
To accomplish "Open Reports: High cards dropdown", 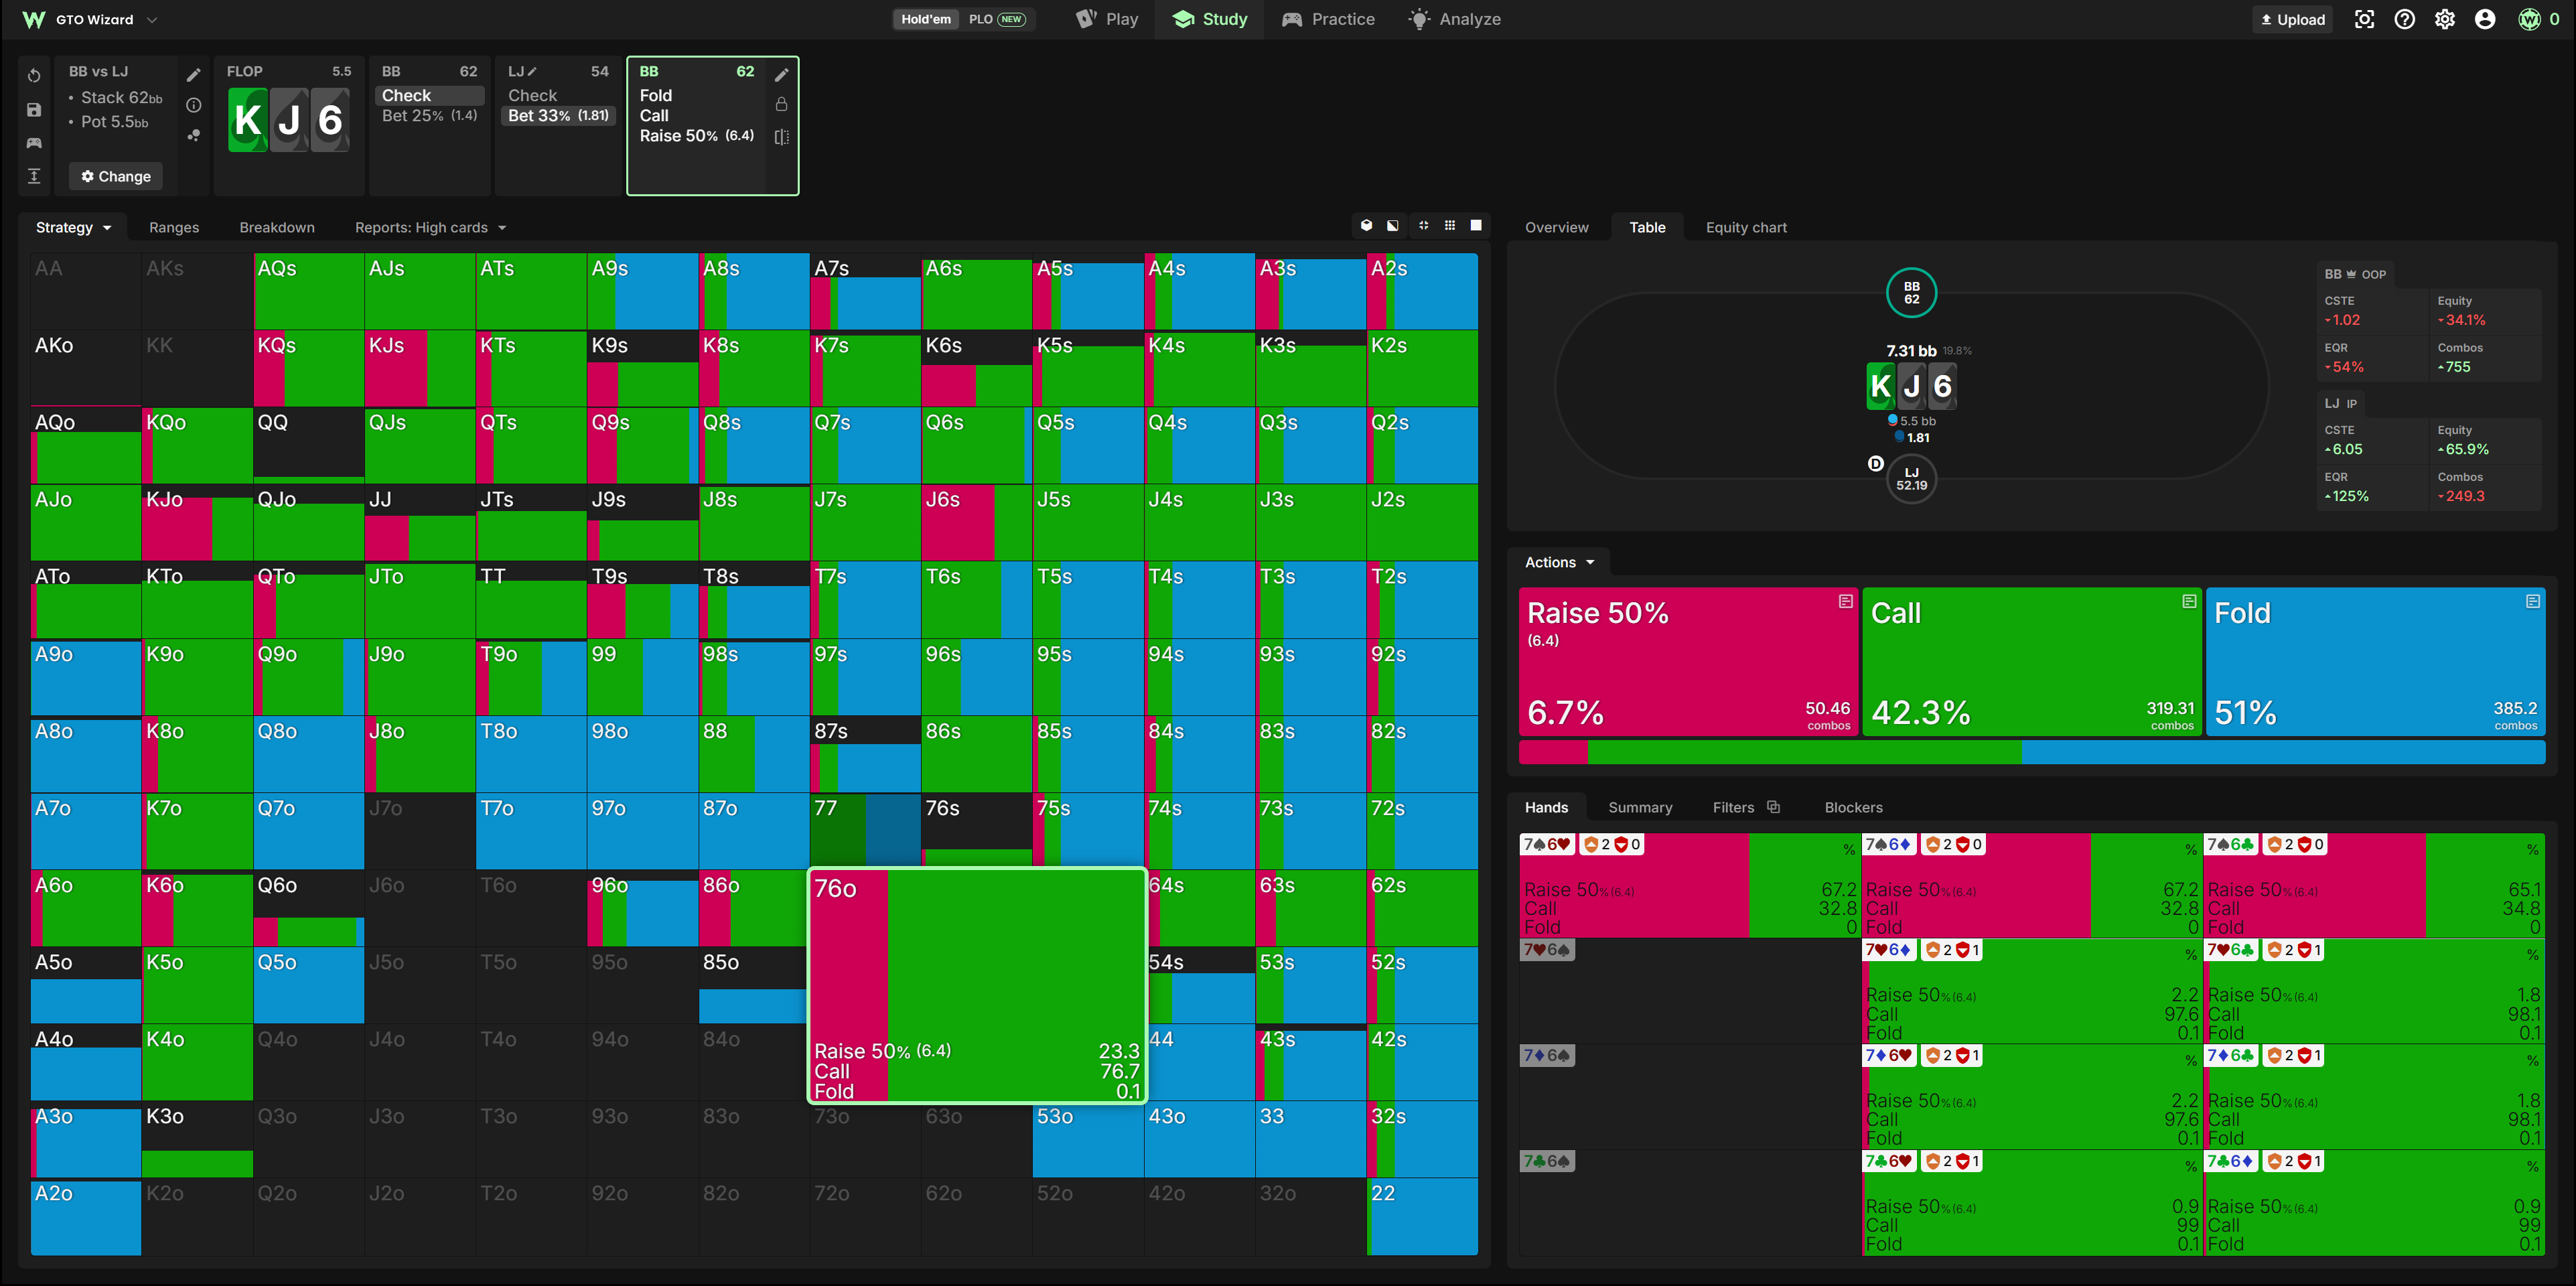I will [430, 227].
